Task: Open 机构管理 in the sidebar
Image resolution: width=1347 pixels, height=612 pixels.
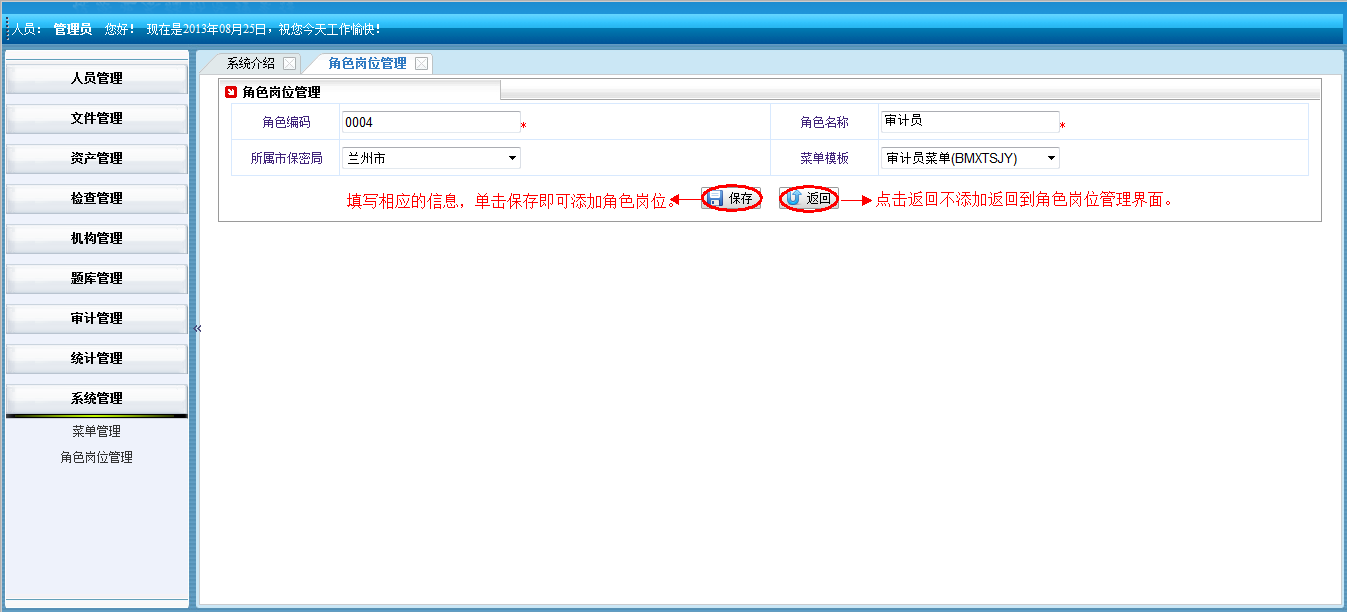Action: (x=97, y=239)
